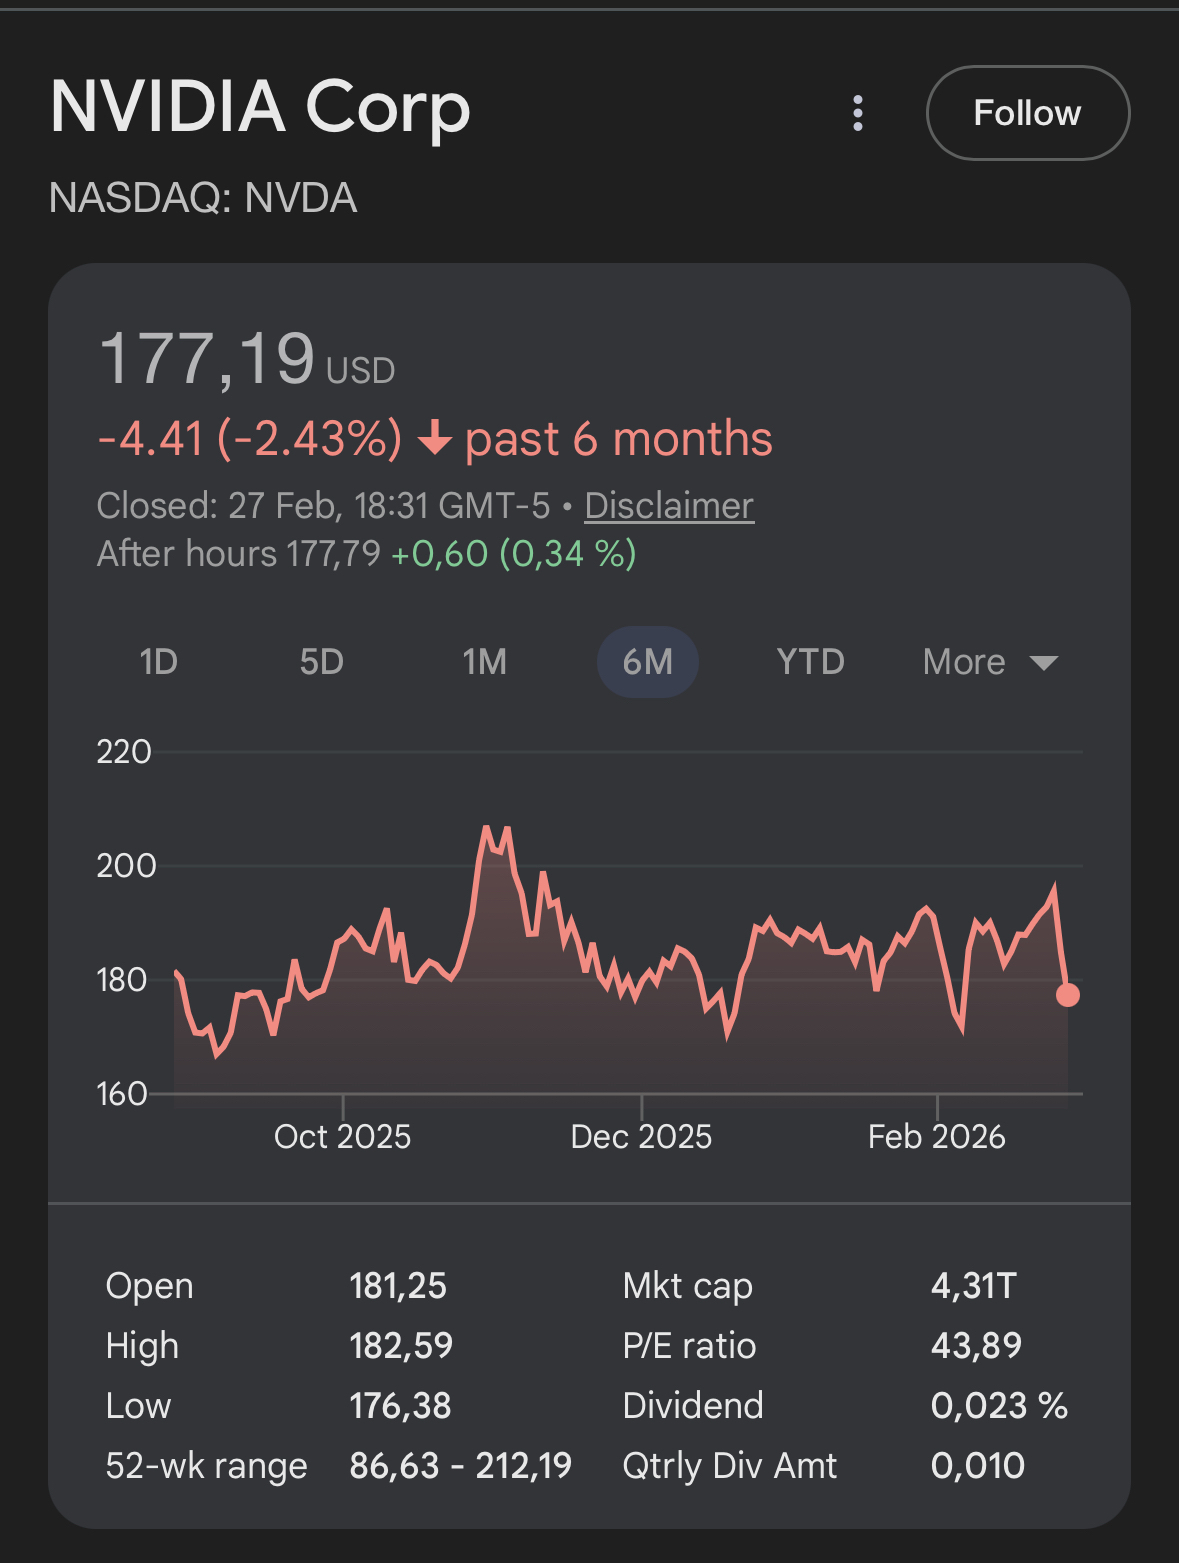Click the Mkt cap value 4,31T
The image size is (1179, 1563).
coord(973,1286)
